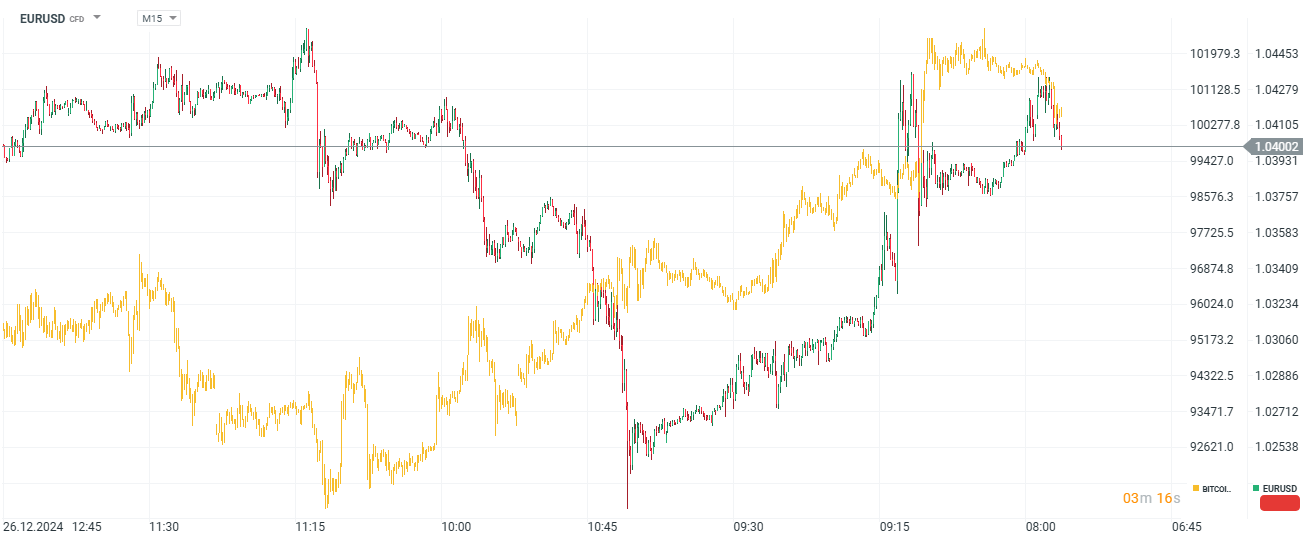Click the green EURUSD legend color square

pyautogui.click(x=1256, y=488)
